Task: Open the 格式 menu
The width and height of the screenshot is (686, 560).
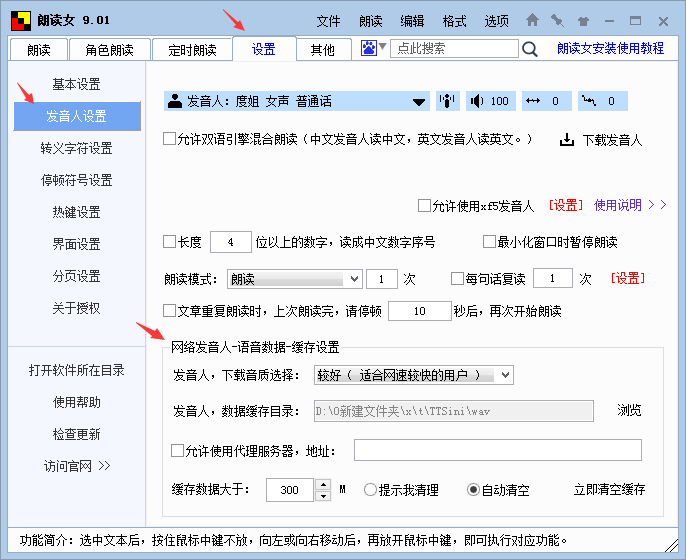Action: [x=454, y=21]
